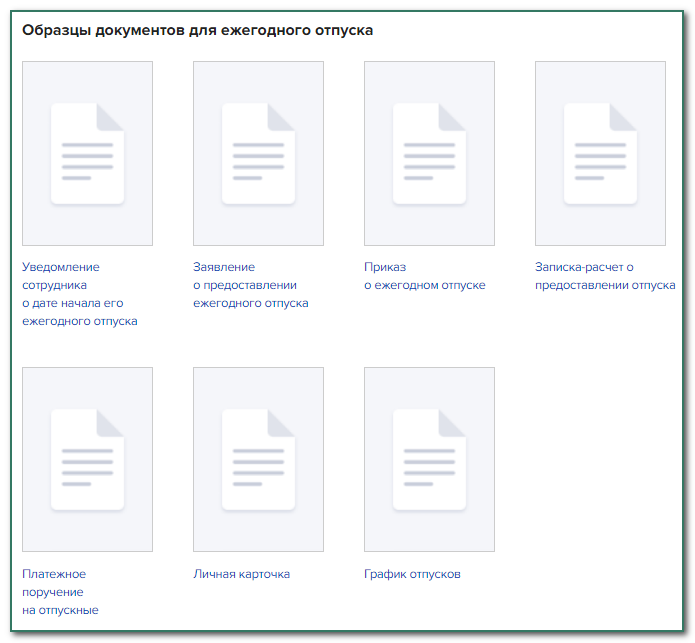Click document icon above Приказ о ежегодном отпуске
695x643 pixels.
tap(429, 154)
